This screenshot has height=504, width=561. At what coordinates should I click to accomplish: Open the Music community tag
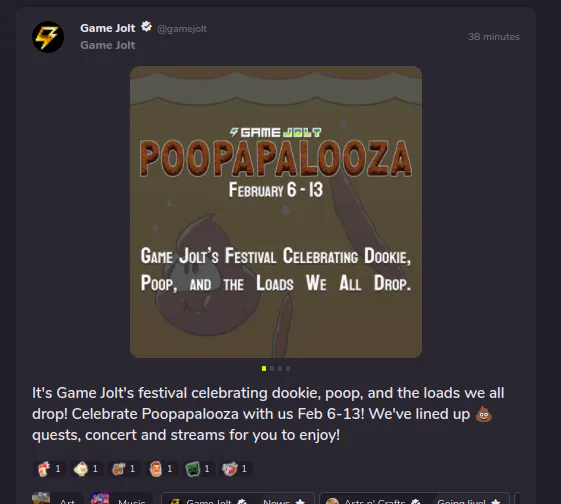[x=122, y=499]
